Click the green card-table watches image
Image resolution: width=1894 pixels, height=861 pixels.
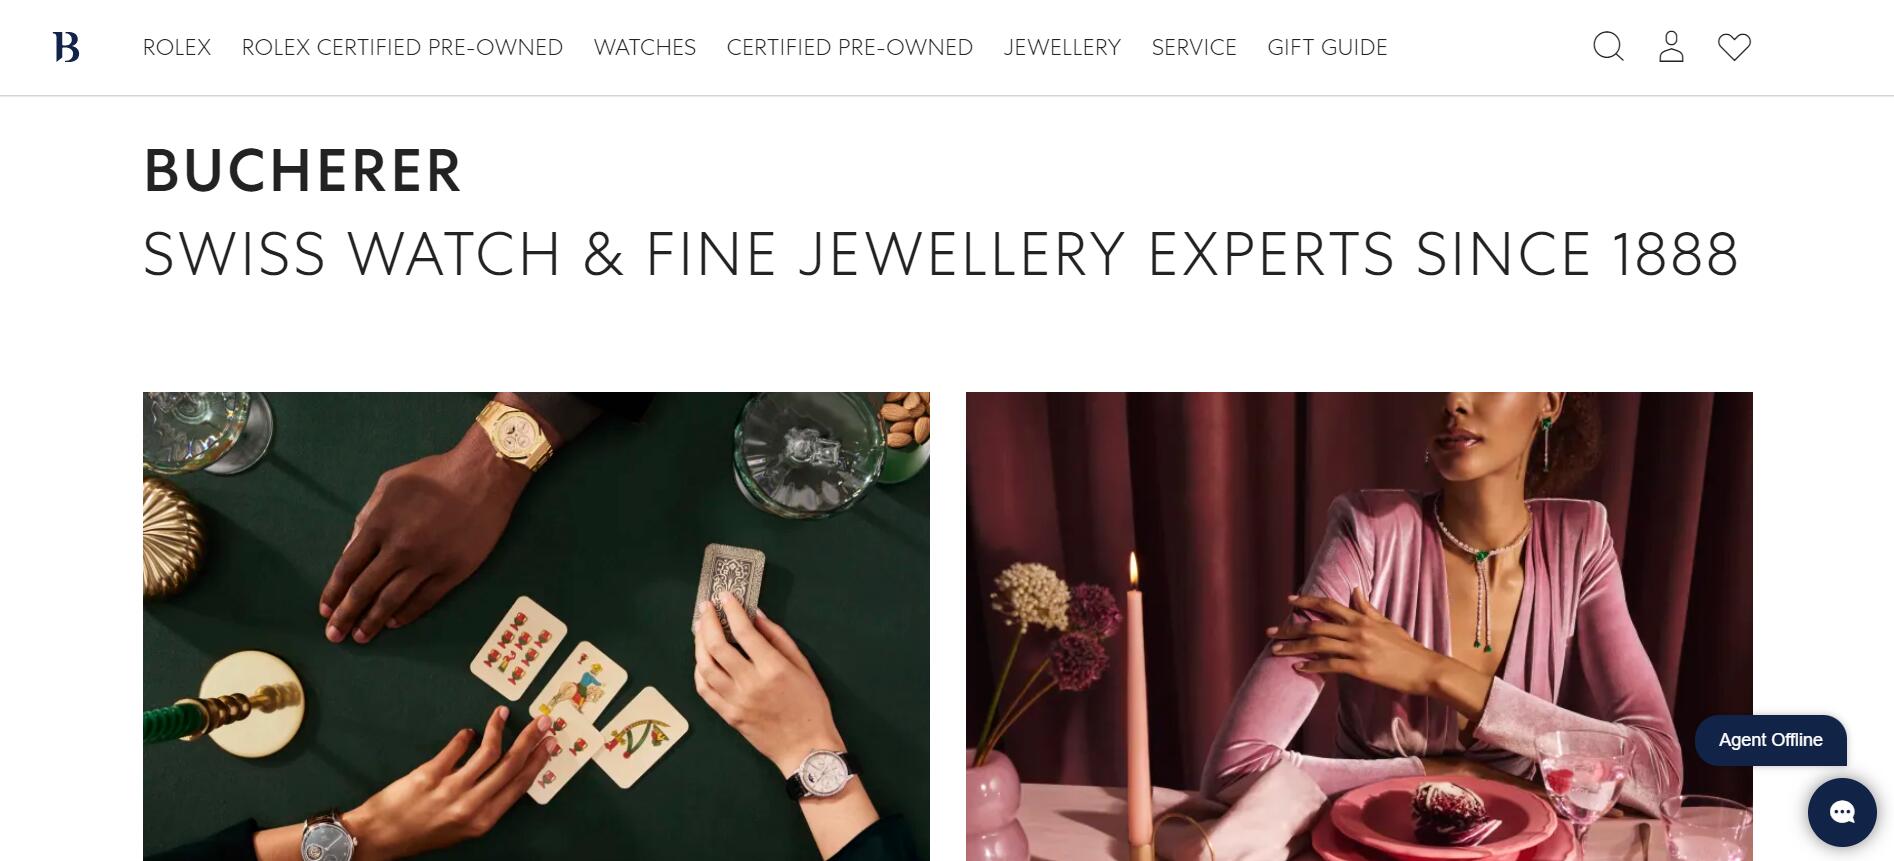(x=536, y=626)
